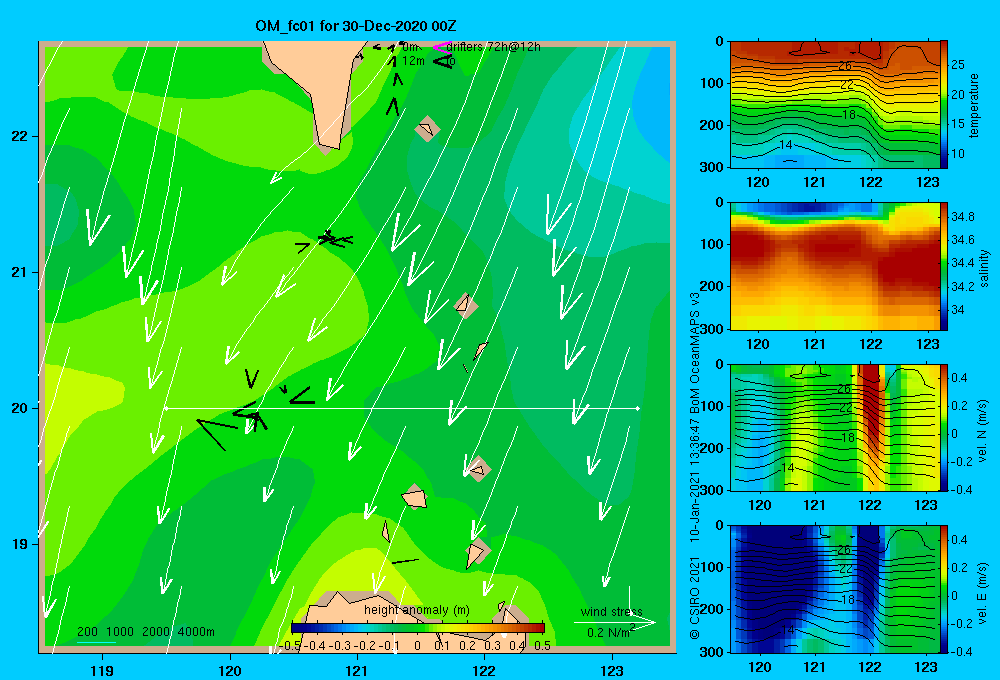
Task: Click the '-0.4' tick on vel. E scale
Action: 962,651
